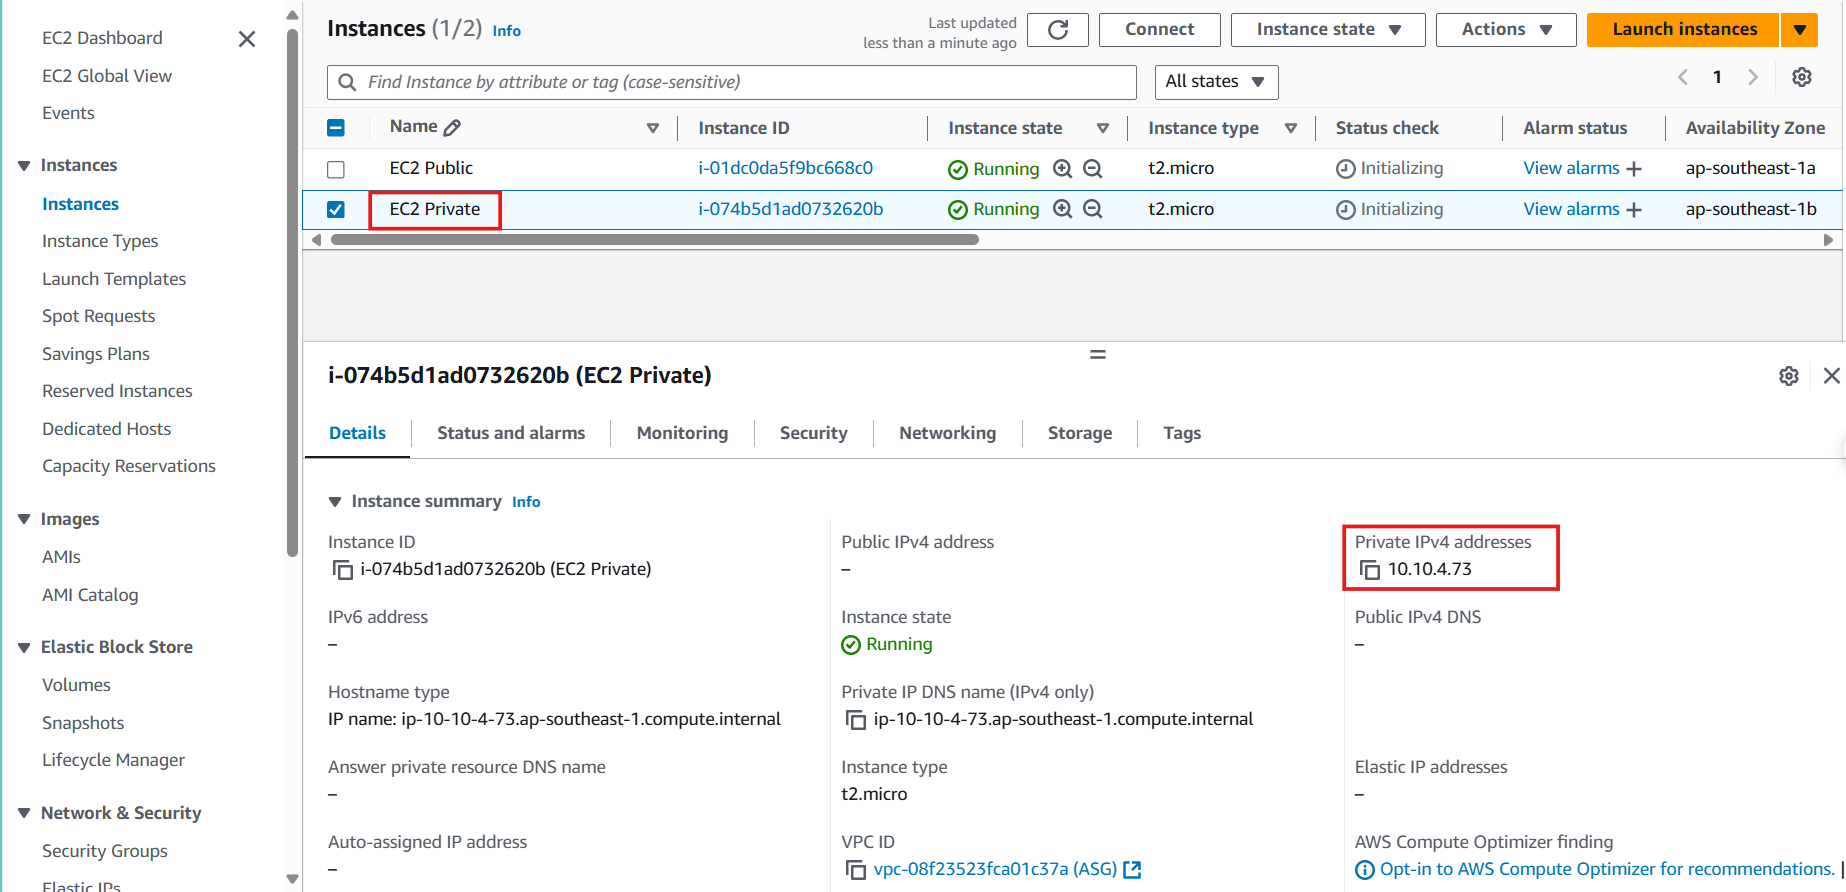The image size is (1846, 892).
Task: Switch to Status and alarms tab
Action: [x=511, y=433]
